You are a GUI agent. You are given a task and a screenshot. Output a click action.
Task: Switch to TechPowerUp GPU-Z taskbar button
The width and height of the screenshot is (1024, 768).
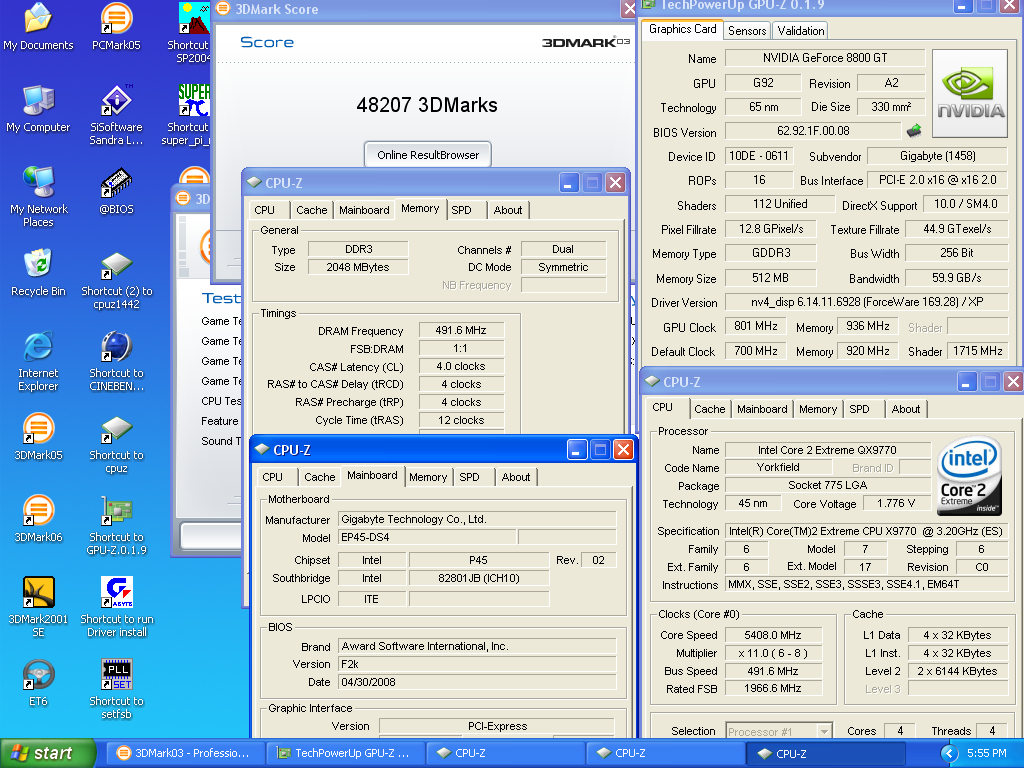[345, 753]
